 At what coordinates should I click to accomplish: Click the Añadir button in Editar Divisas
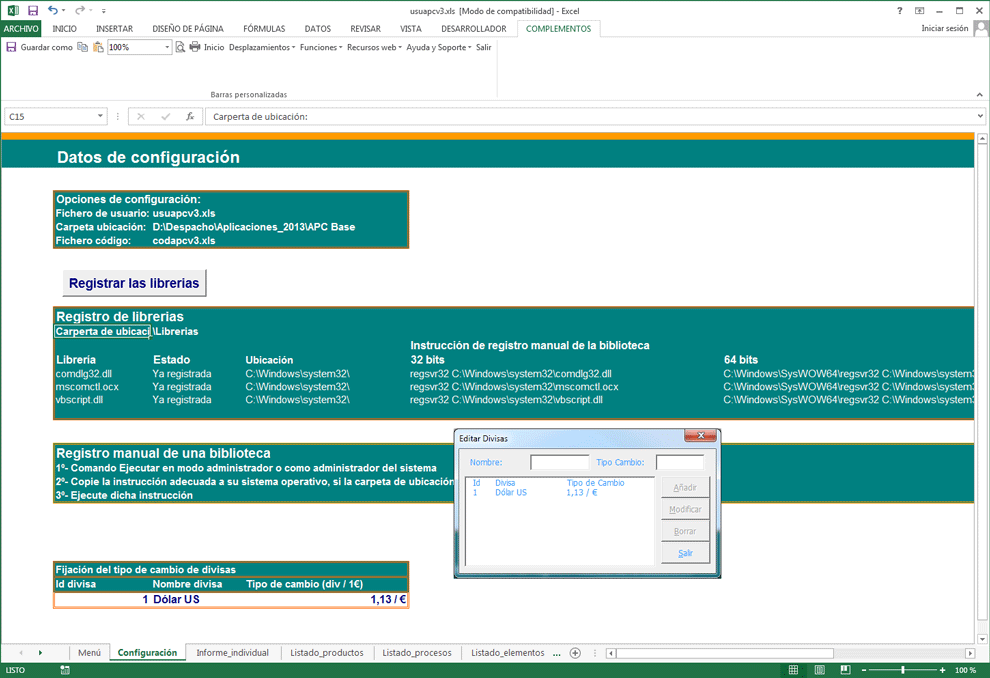(x=685, y=487)
